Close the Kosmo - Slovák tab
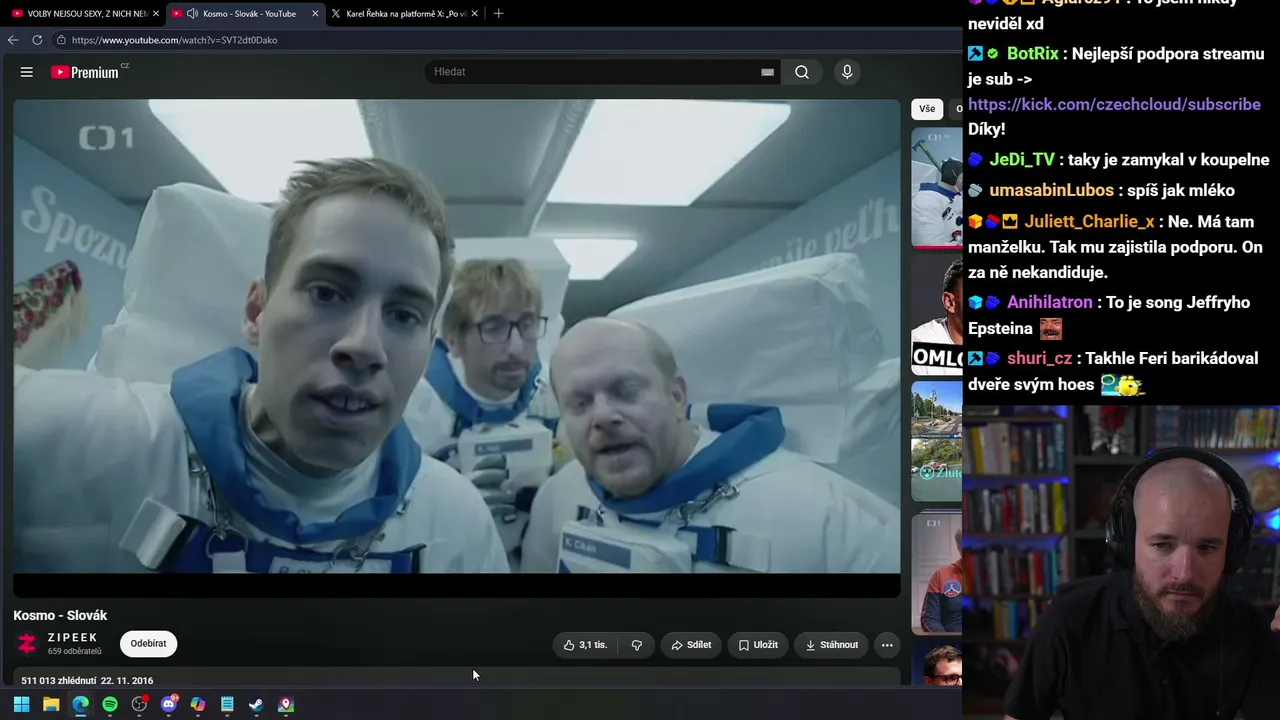 coord(316,14)
